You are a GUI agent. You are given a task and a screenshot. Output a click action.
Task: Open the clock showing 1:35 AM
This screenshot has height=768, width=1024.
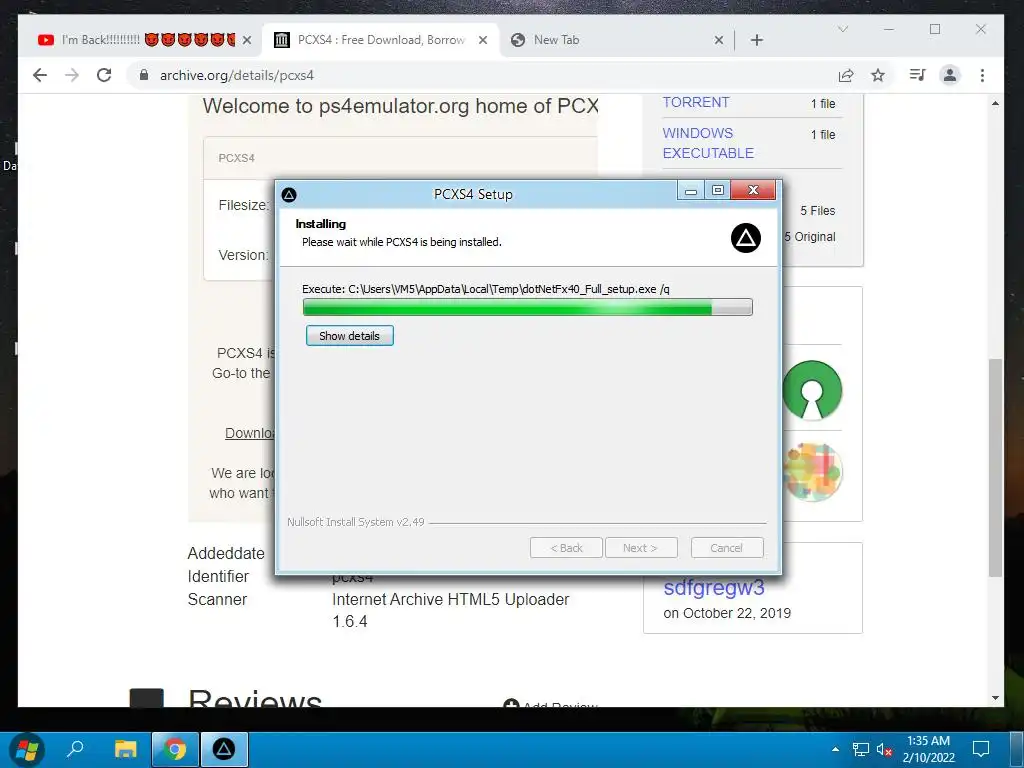click(x=929, y=749)
